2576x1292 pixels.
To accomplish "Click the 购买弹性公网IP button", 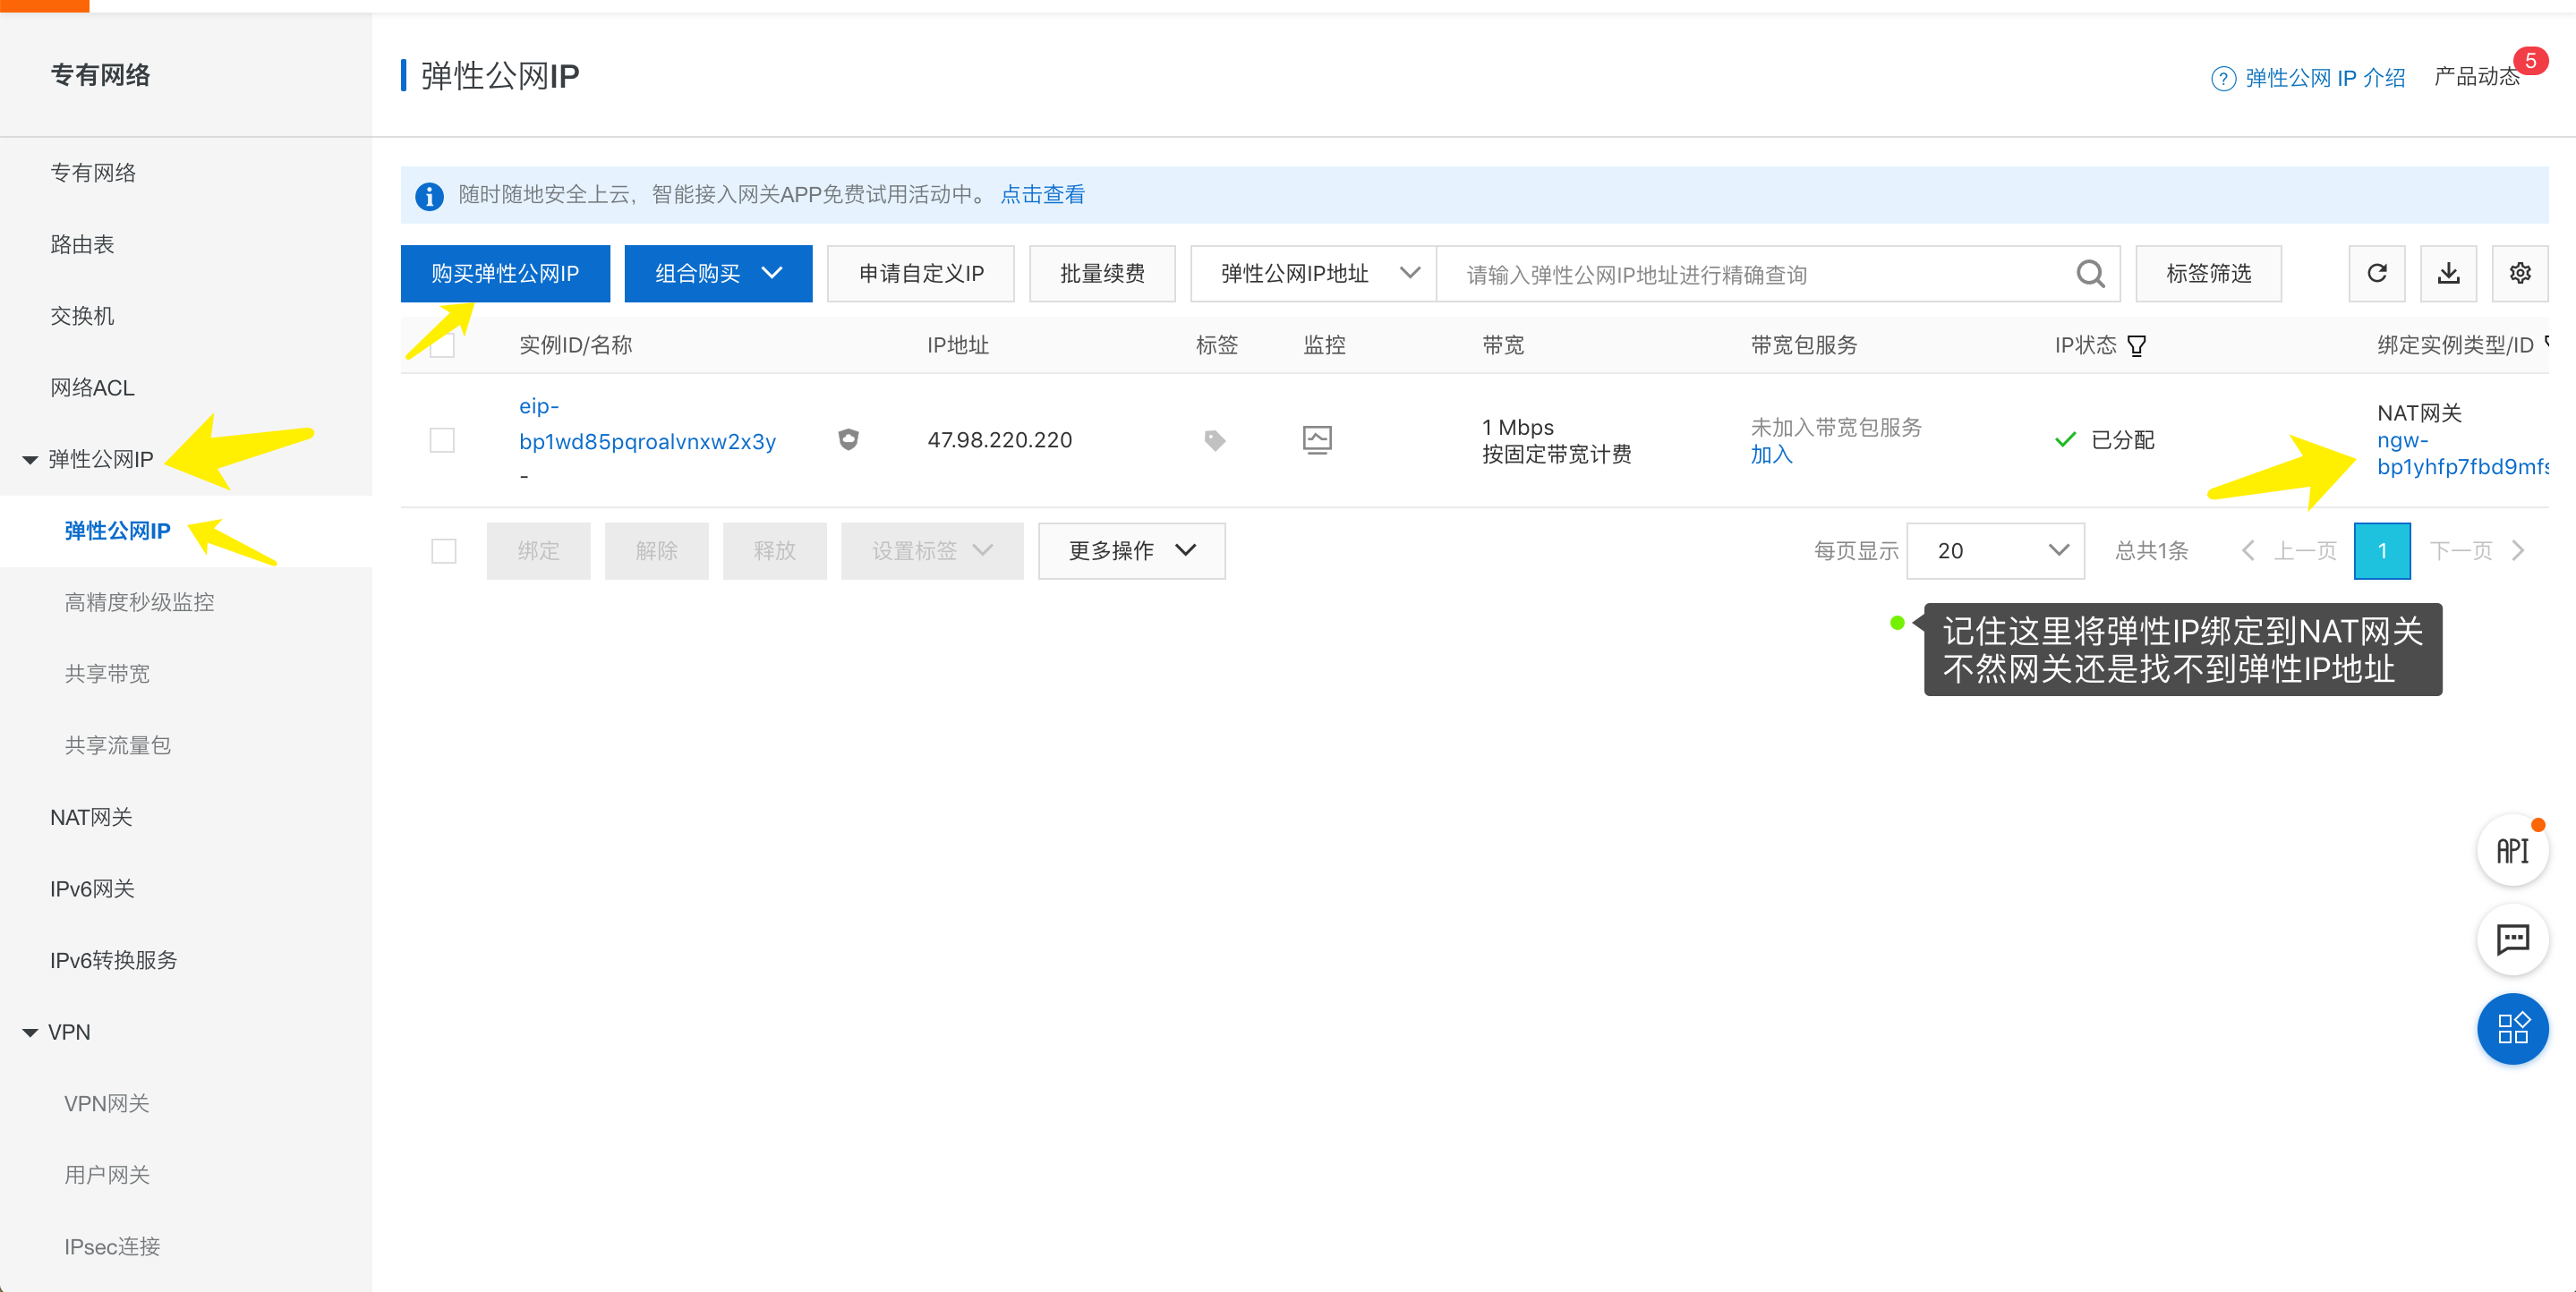I will 505,273.
